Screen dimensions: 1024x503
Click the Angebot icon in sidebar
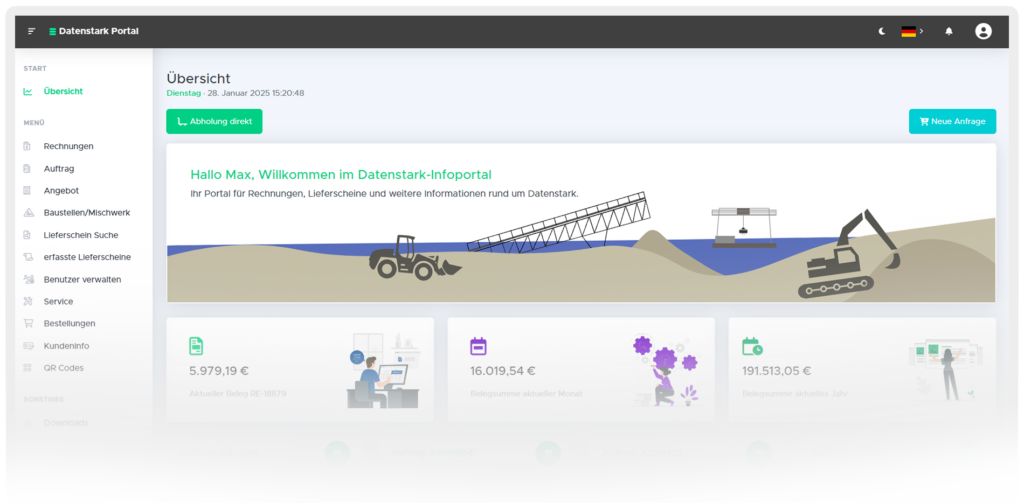click(27, 191)
